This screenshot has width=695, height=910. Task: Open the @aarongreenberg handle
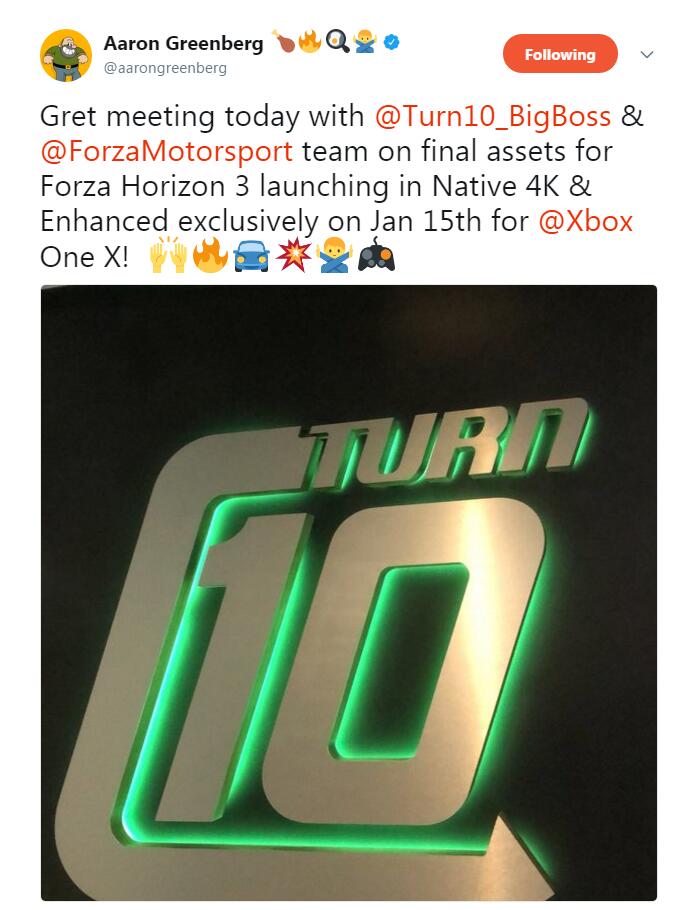(x=165, y=68)
